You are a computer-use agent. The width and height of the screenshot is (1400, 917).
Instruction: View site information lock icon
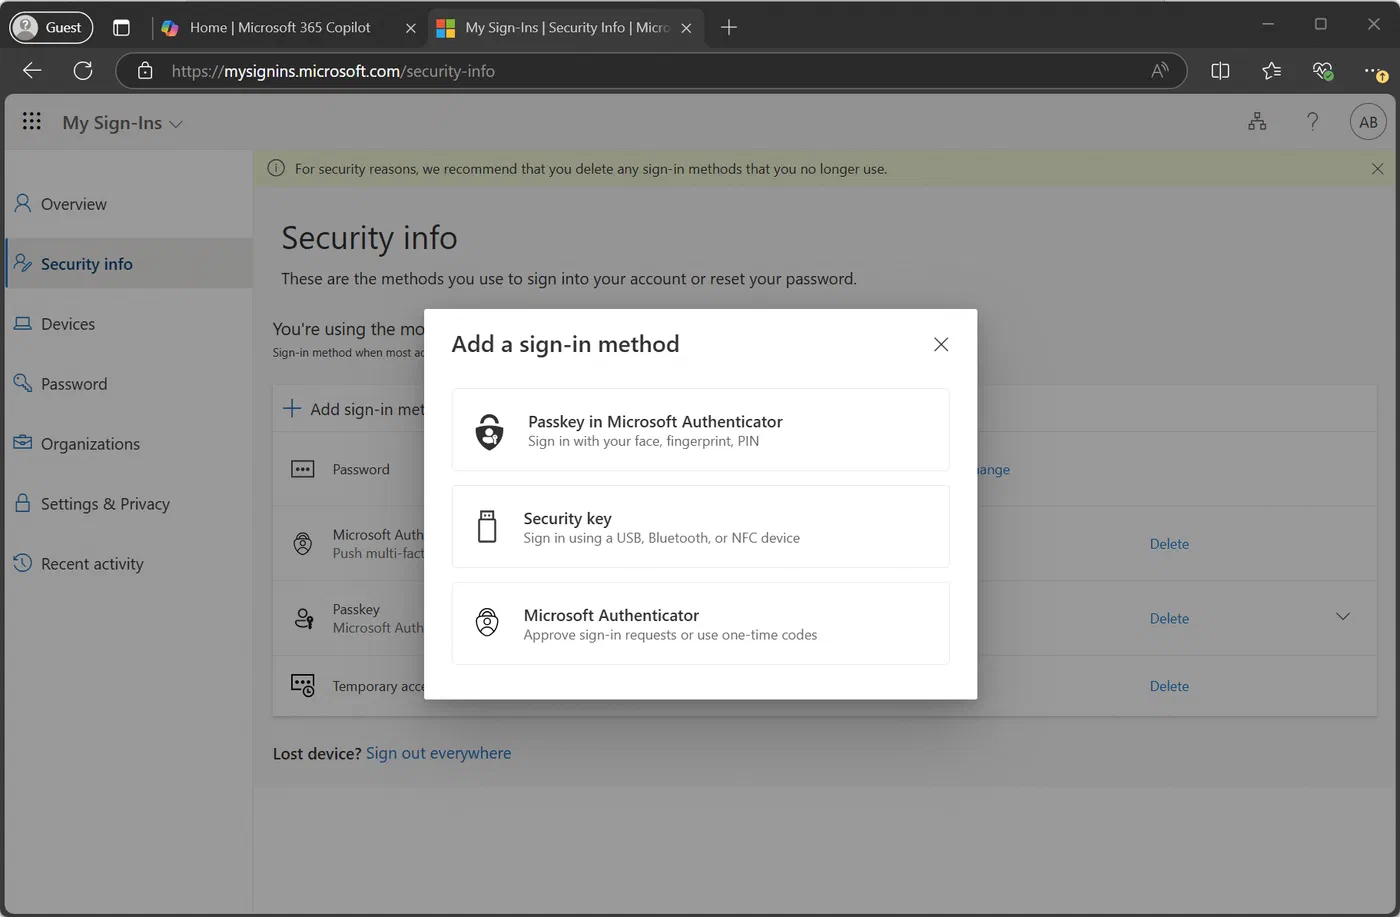[145, 71]
